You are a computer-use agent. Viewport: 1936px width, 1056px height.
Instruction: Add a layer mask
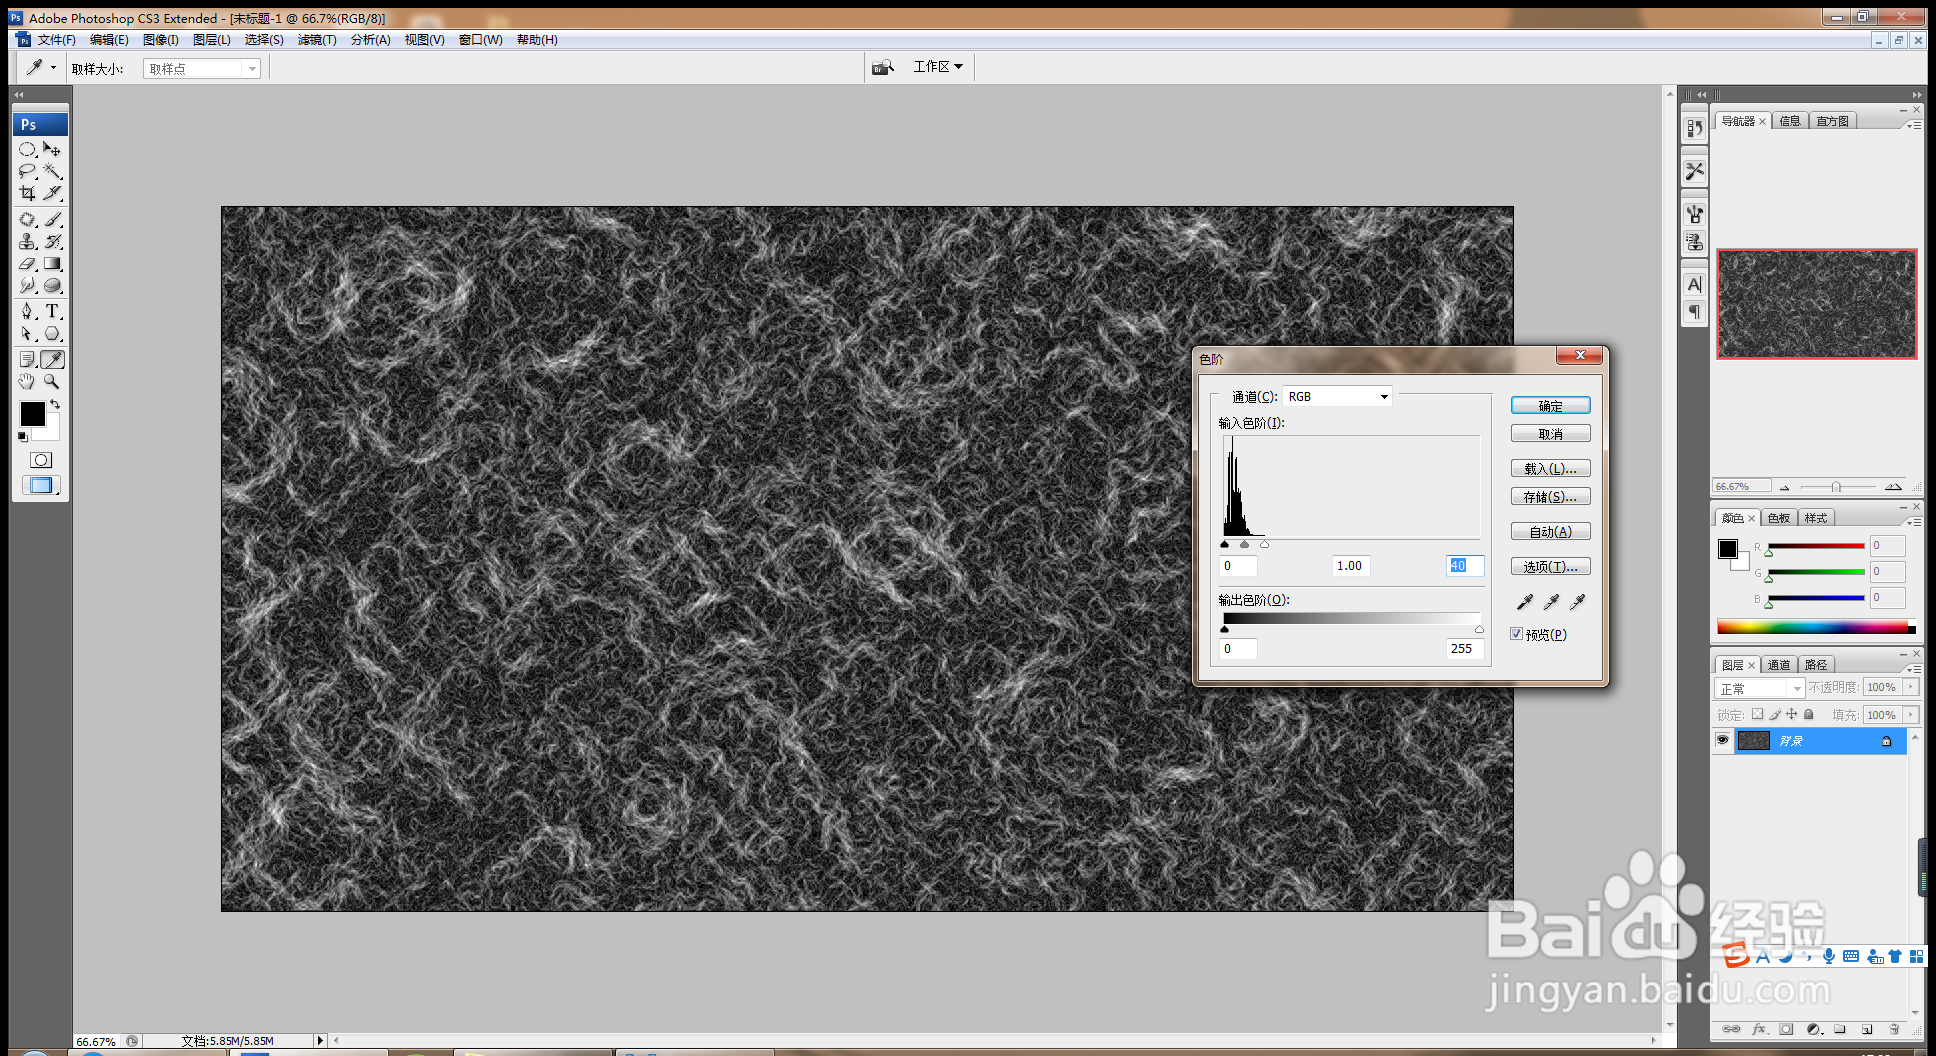[1786, 1029]
